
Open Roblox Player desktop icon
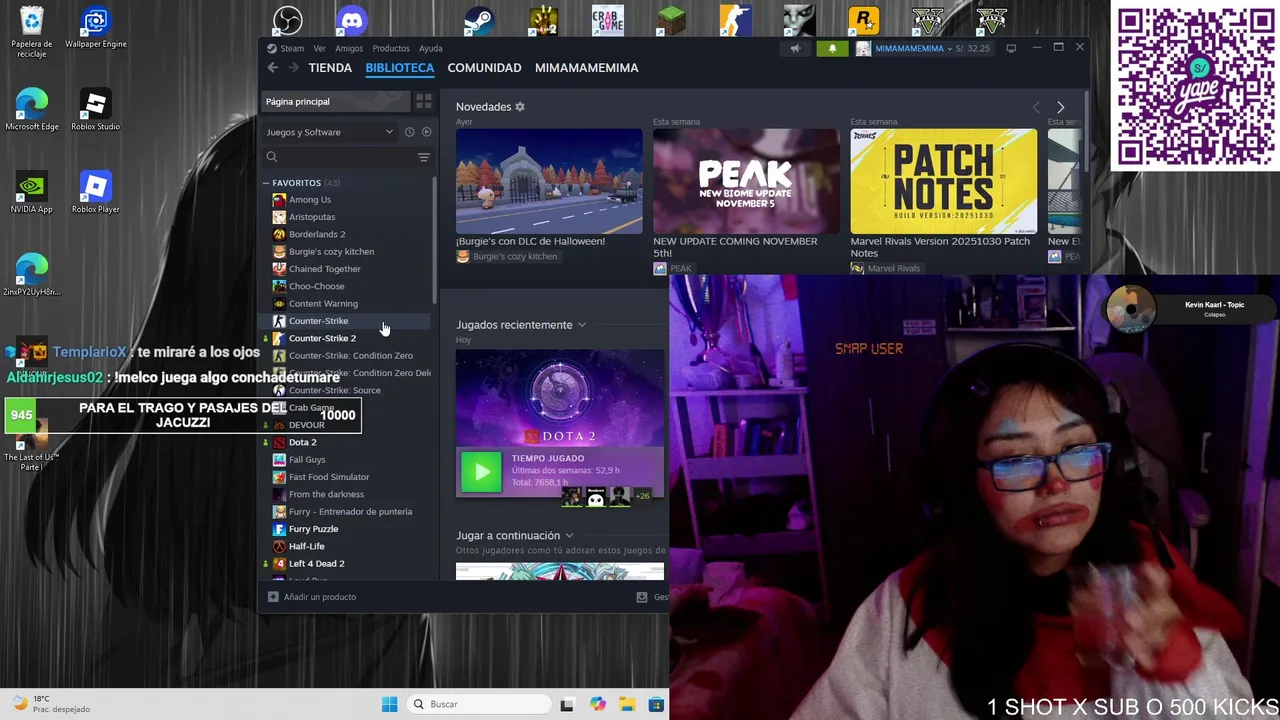tap(96, 193)
